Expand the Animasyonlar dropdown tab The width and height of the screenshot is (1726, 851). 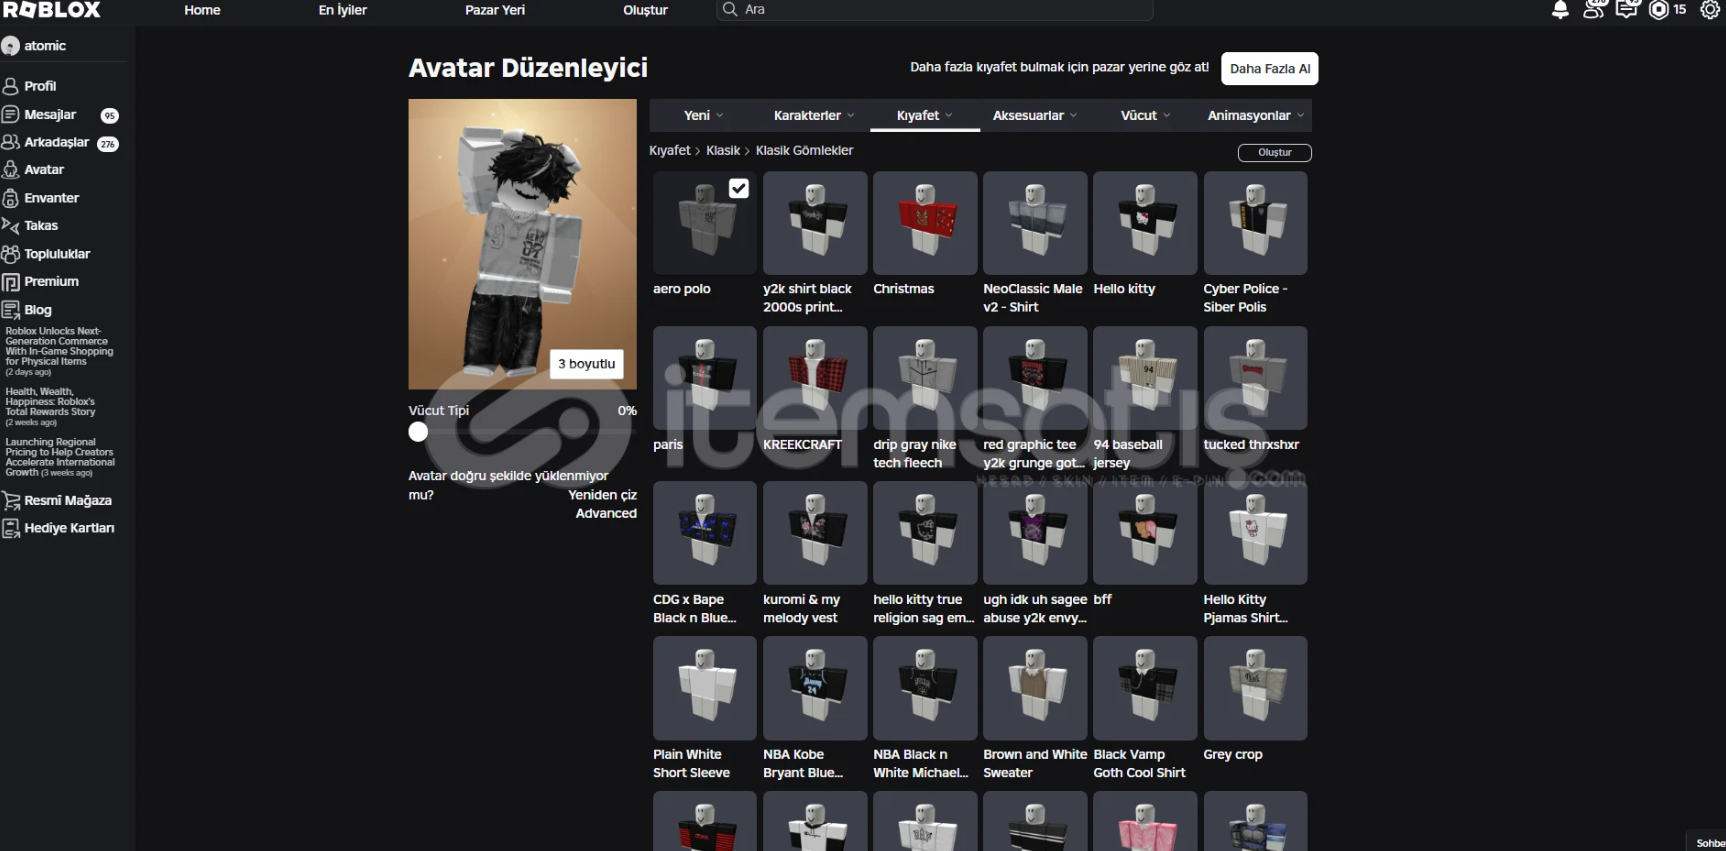(1255, 115)
